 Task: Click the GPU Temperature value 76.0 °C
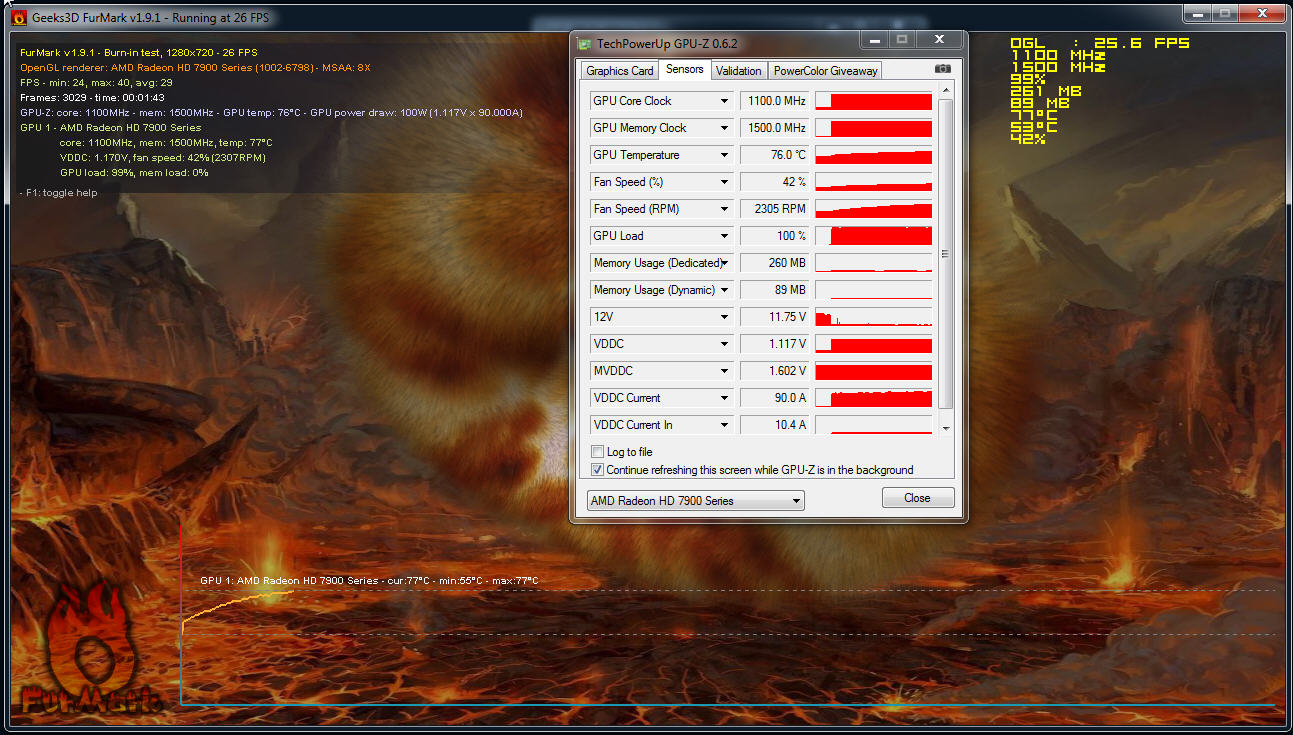pyautogui.click(x=775, y=155)
